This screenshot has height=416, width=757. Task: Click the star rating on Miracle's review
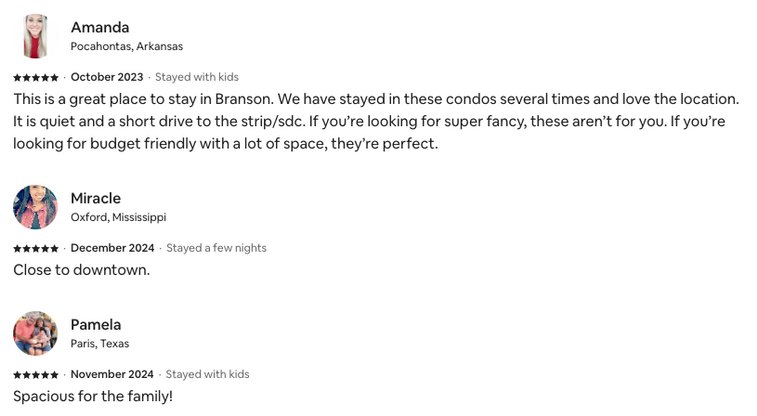point(36,248)
